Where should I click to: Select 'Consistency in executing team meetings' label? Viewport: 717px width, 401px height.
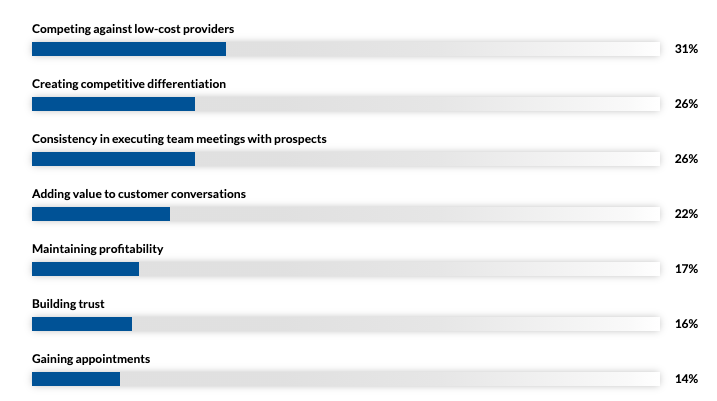pyautogui.click(x=179, y=139)
